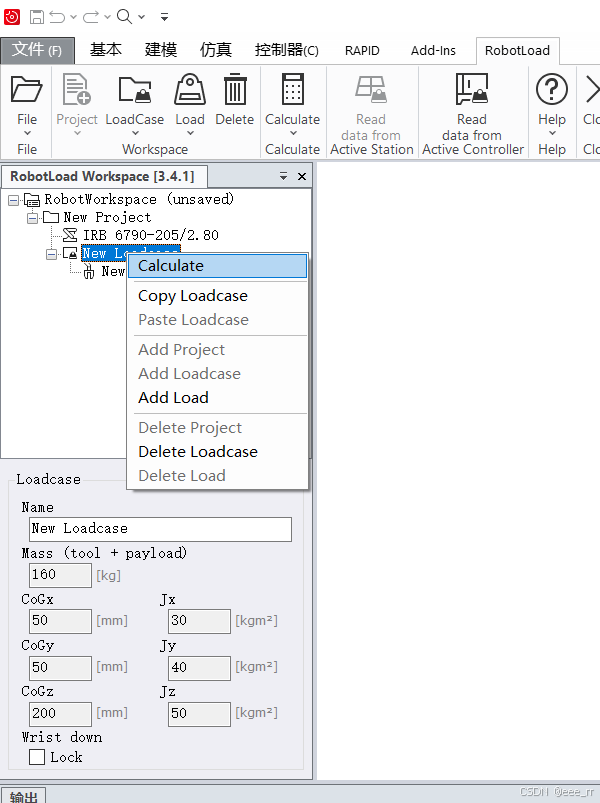Choose Copy Loadcase in context menu

[x=218, y=296]
